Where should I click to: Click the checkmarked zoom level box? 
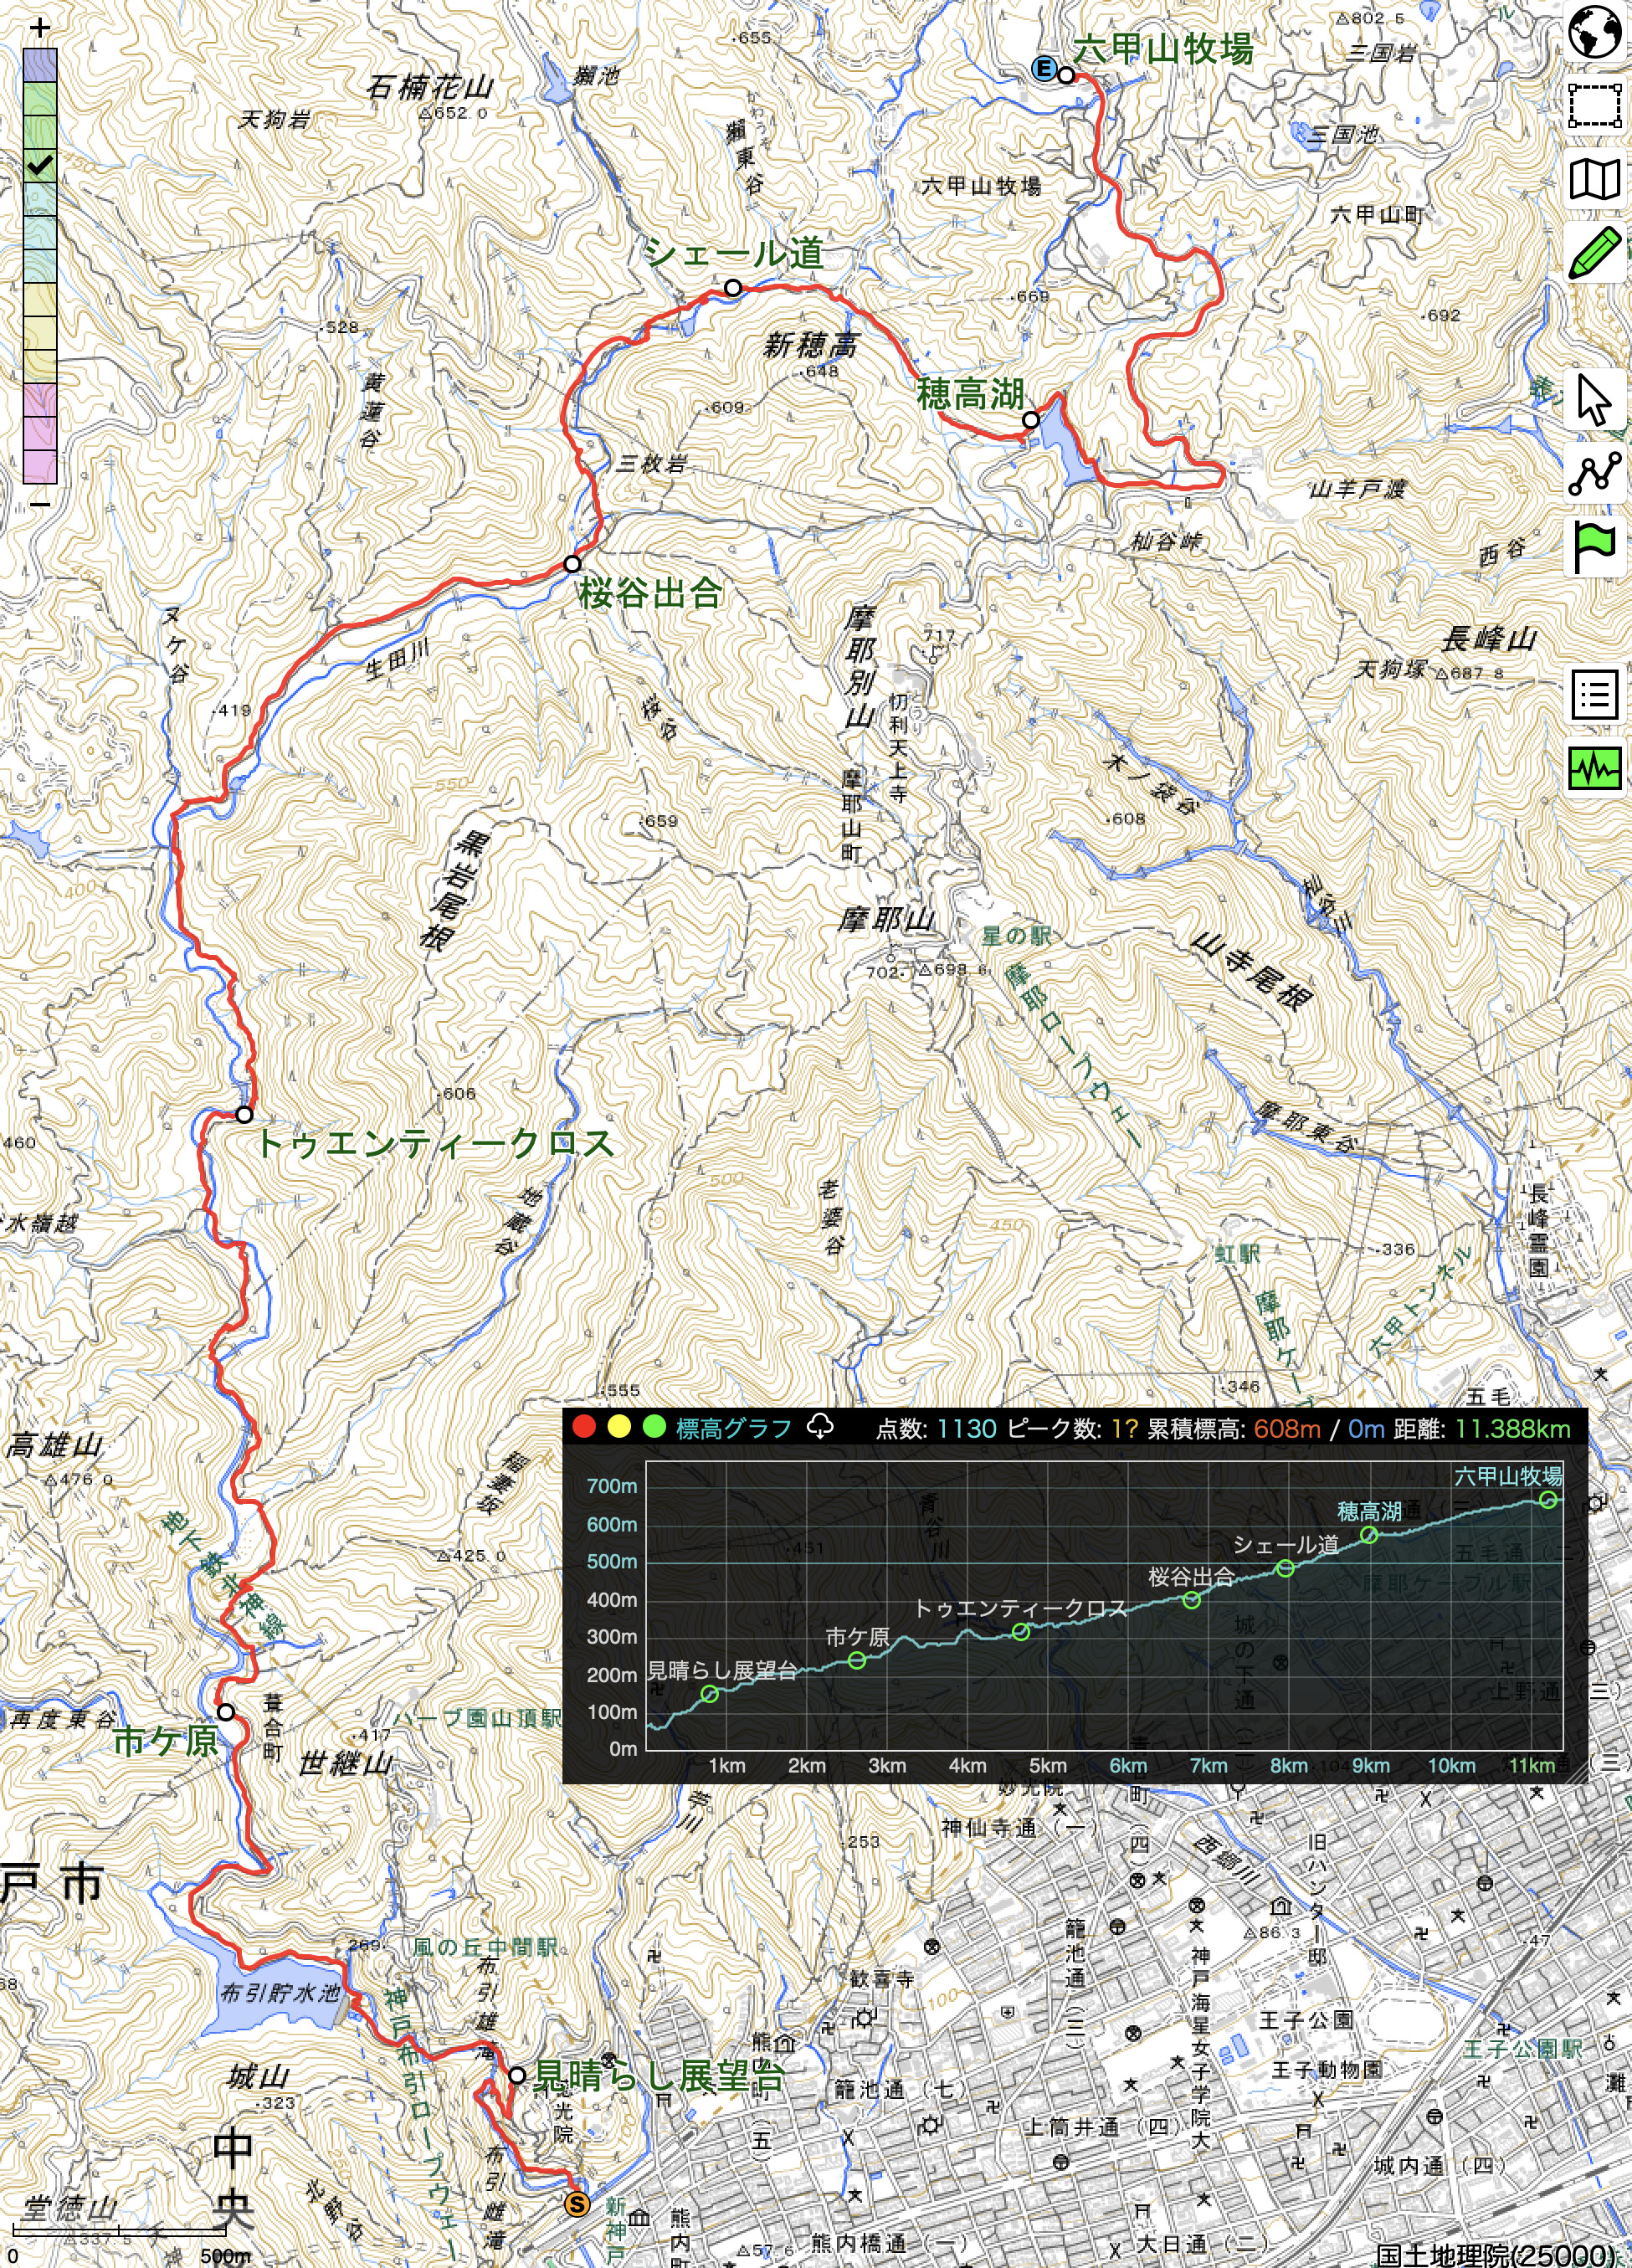coord(40,165)
